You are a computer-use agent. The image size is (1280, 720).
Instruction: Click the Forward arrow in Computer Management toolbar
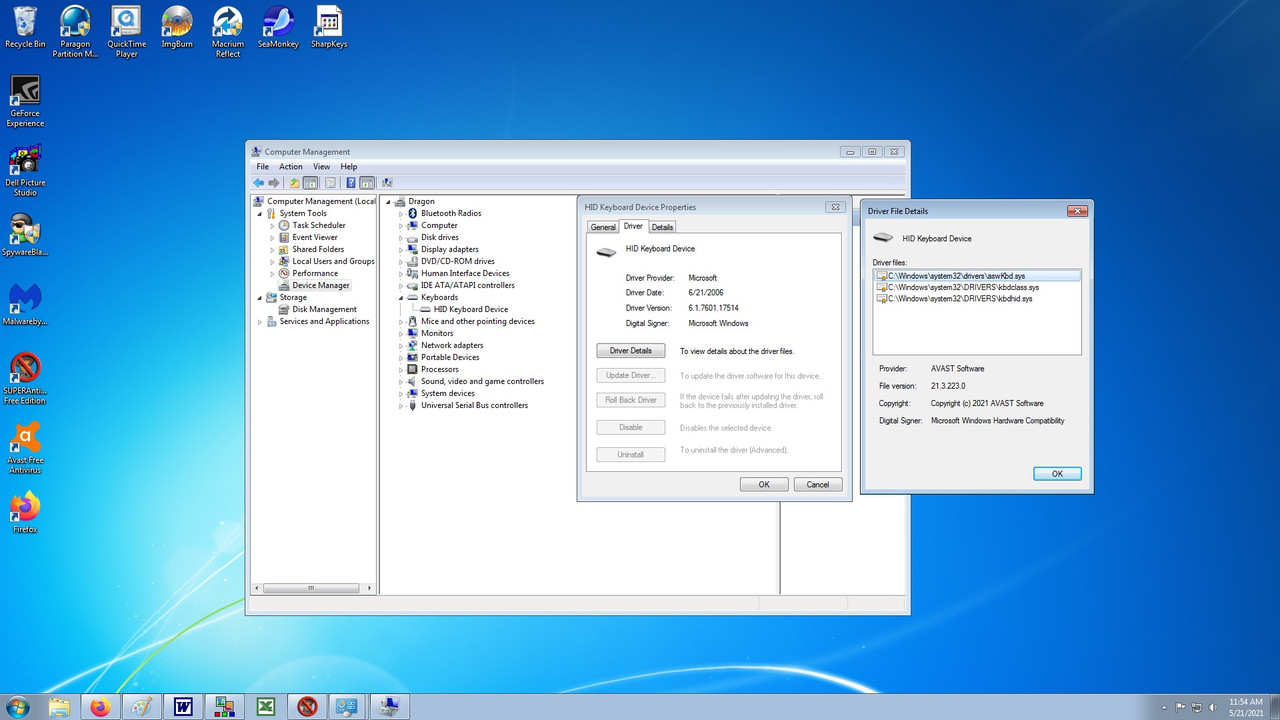274,183
